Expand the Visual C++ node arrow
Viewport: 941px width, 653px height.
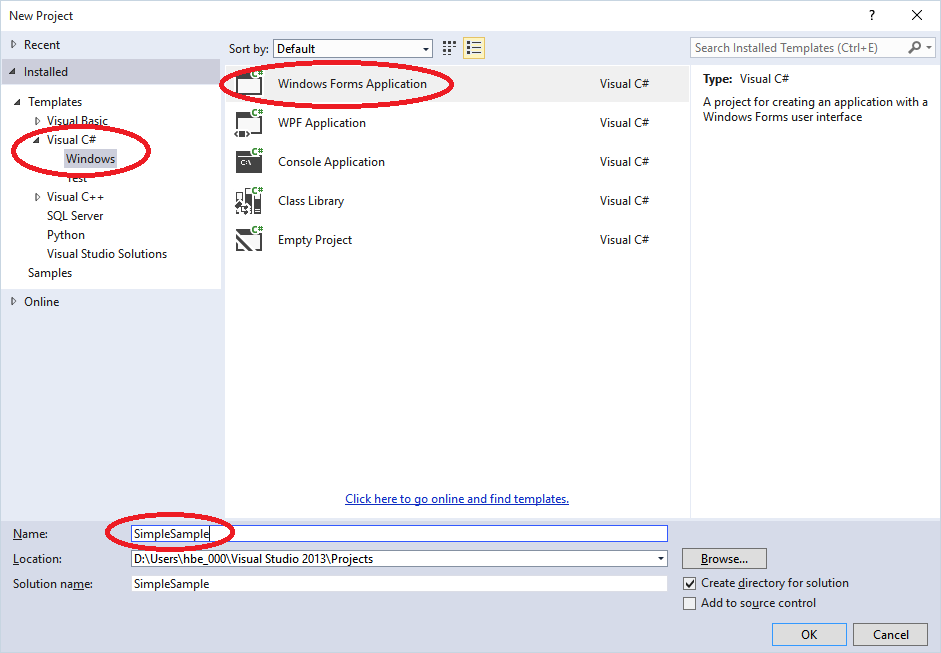pyautogui.click(x=37, y=197)
